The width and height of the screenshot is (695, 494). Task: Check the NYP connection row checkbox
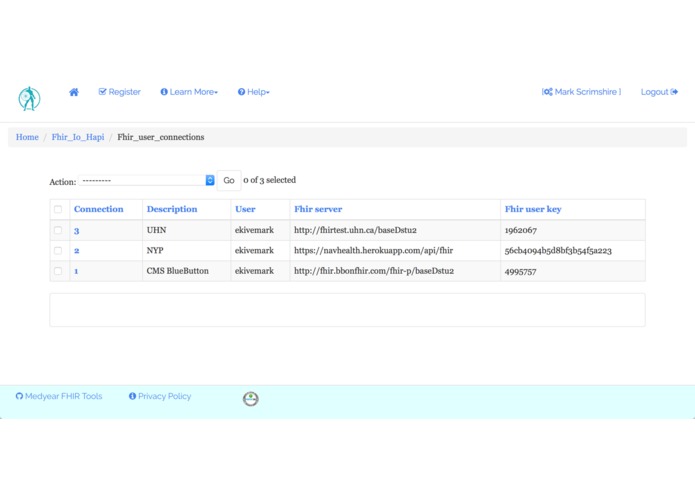(x=58, y=251)
